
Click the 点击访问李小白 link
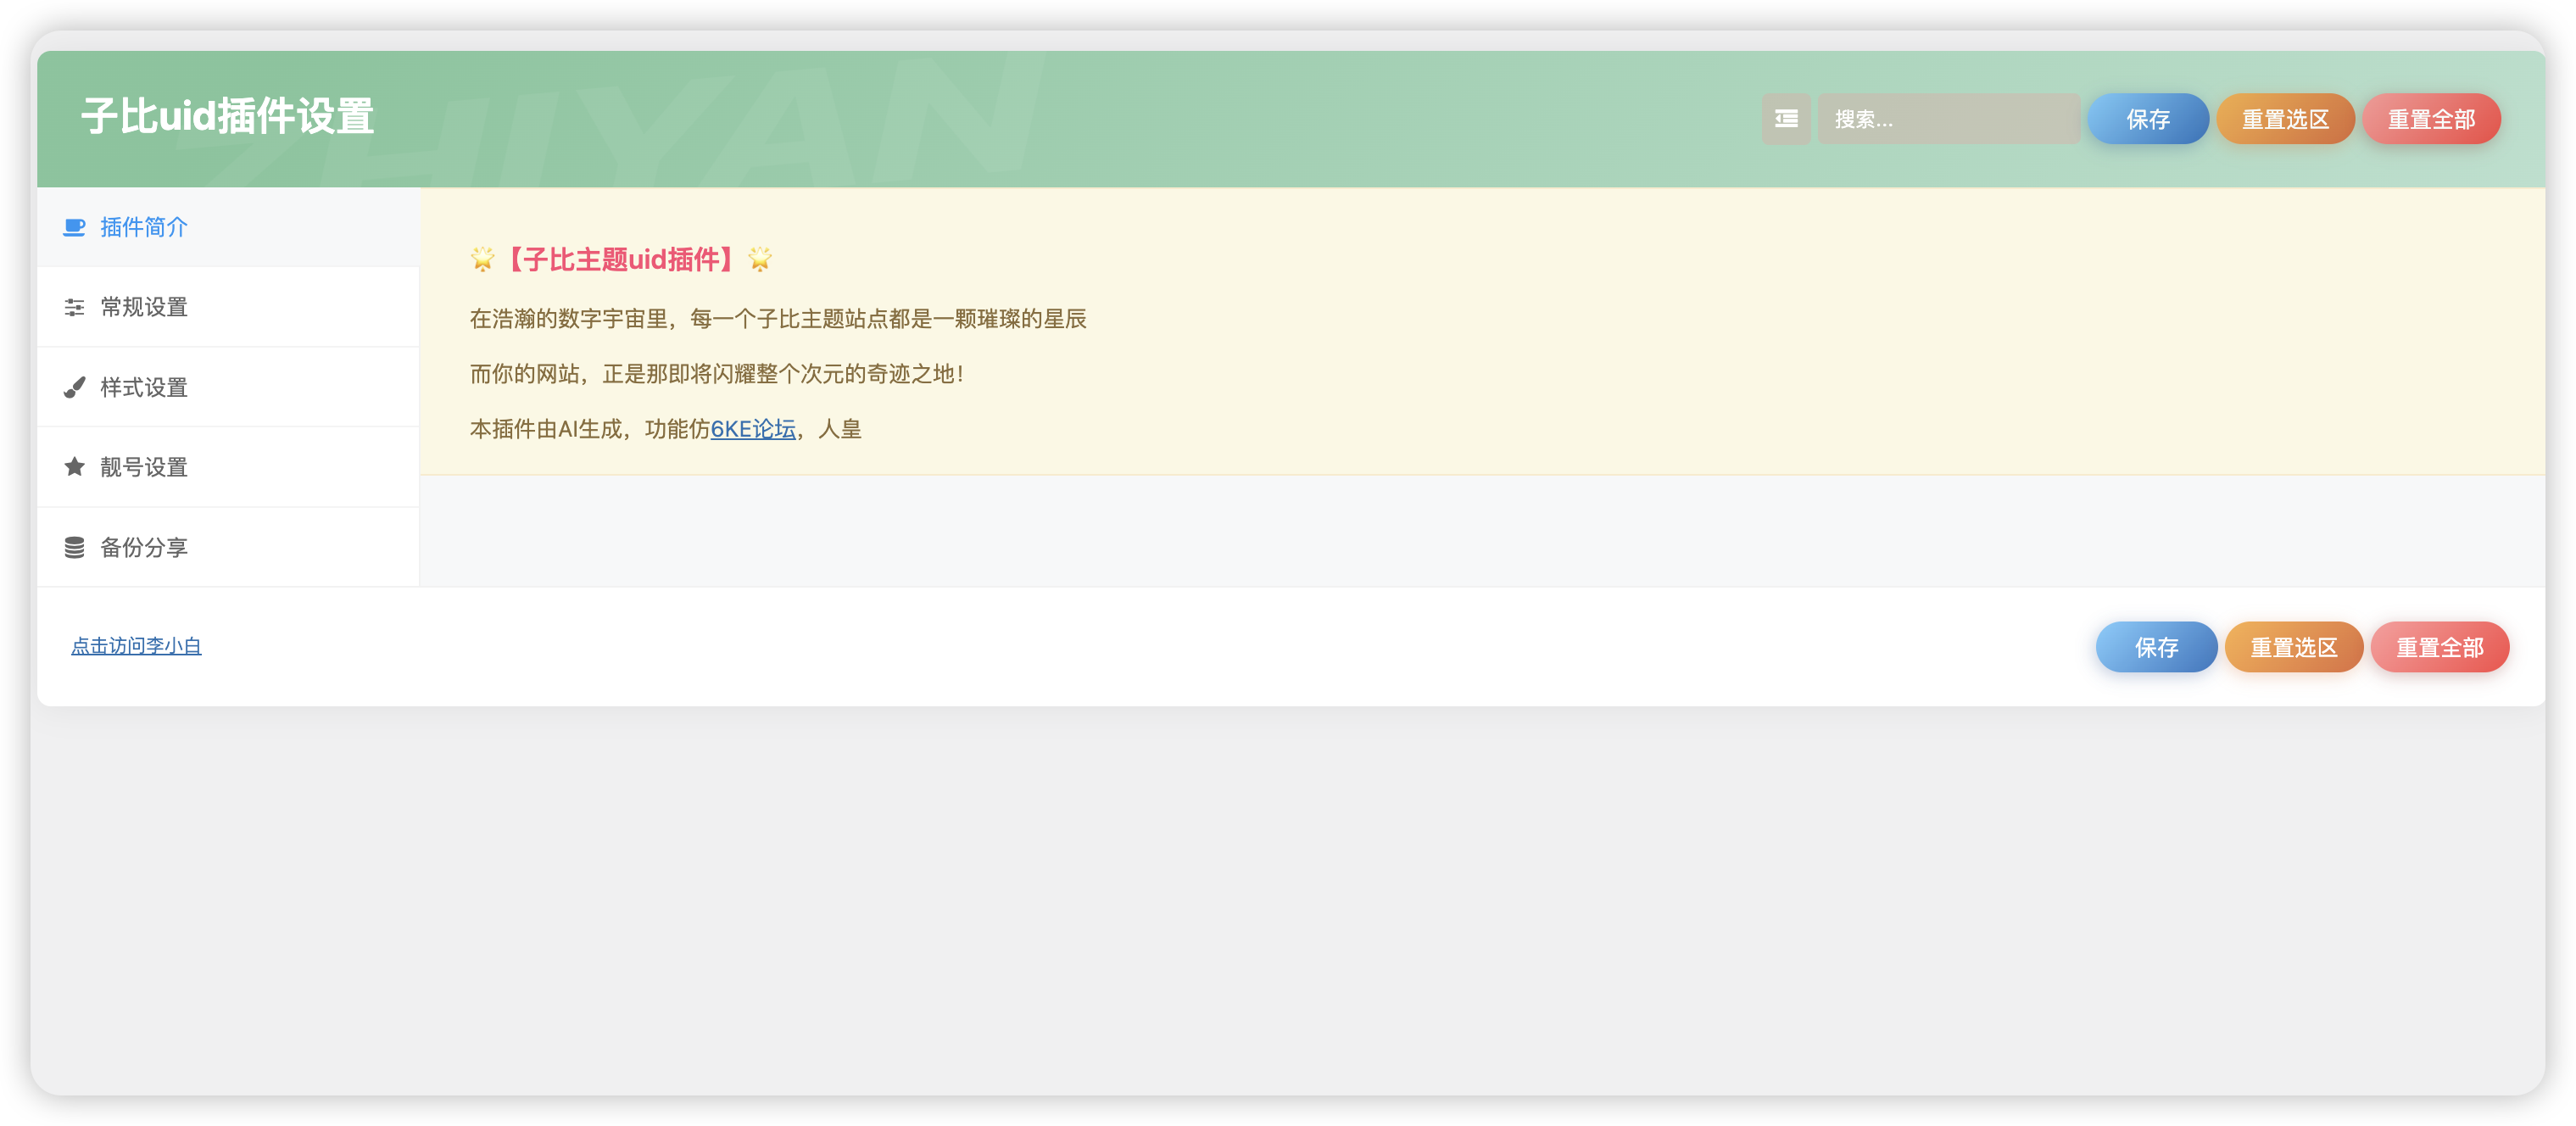(135, 646)
